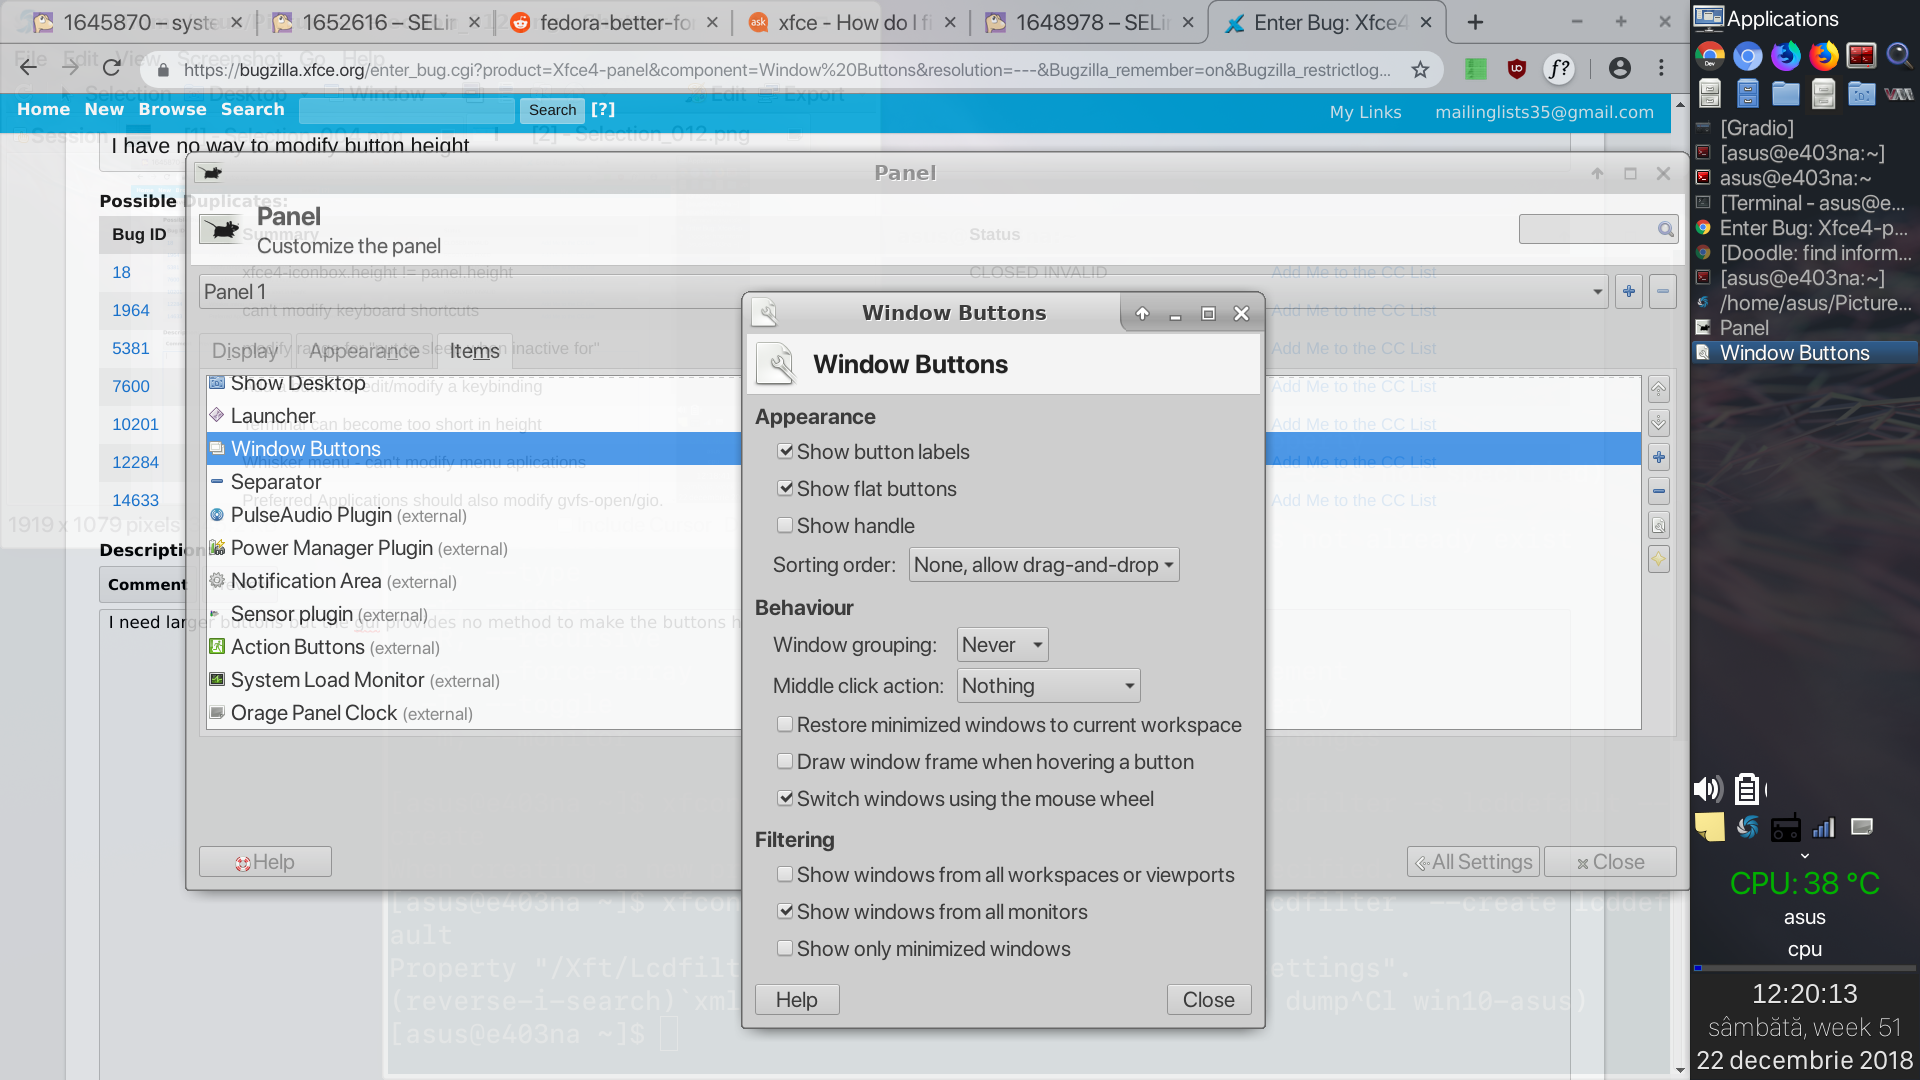Click the yellow star about-item icon
The image size is (1920, 1080).
pos(1658,559)
